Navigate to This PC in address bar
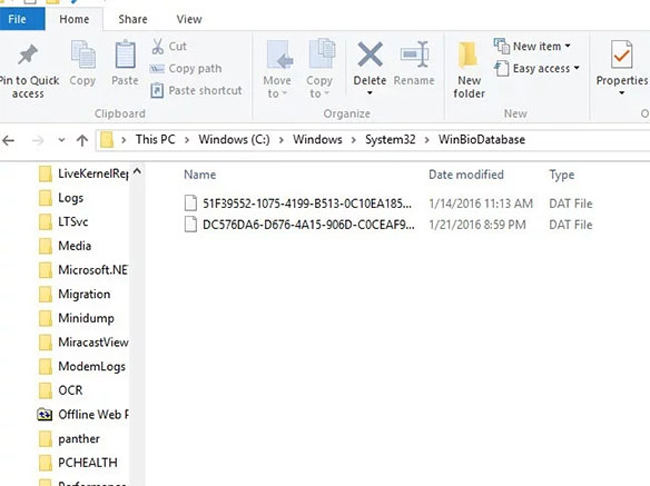The image size is (650, 486). pos(155,140)
